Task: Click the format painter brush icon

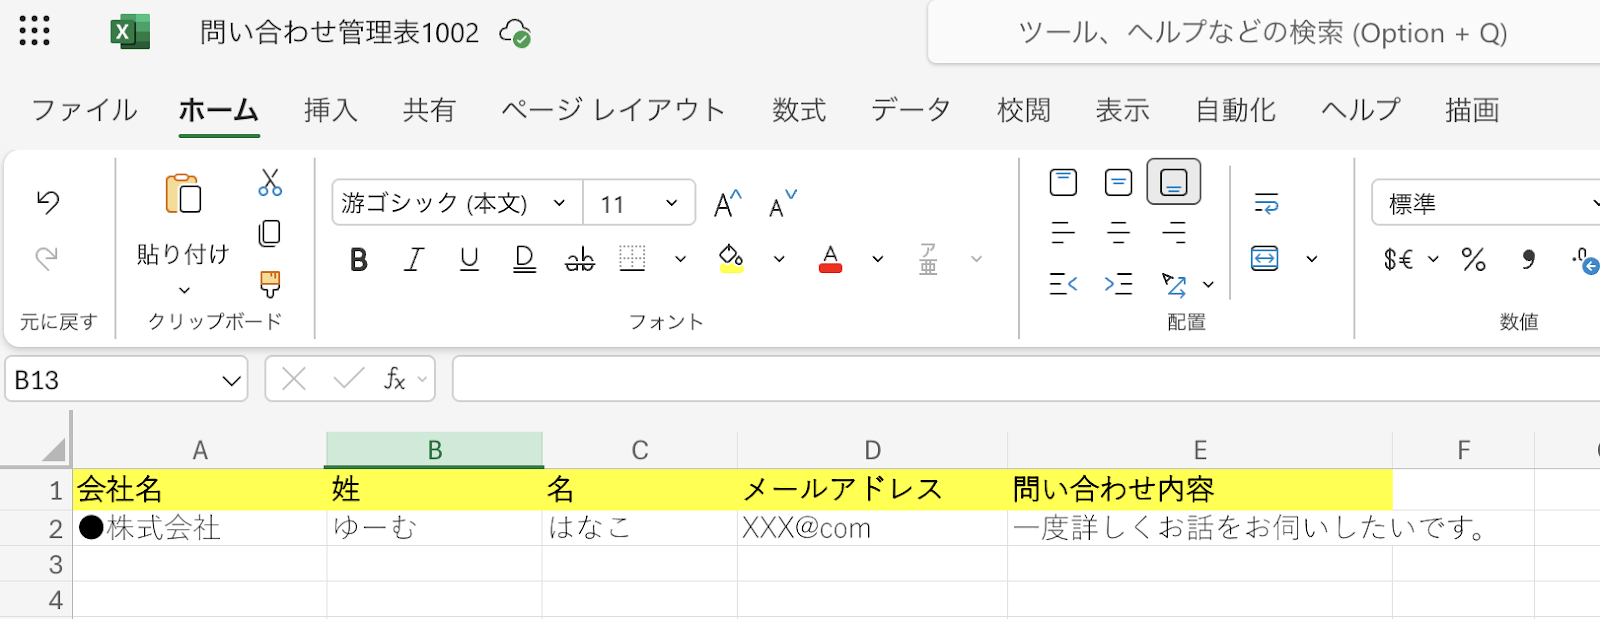Action: coord(270,285)
